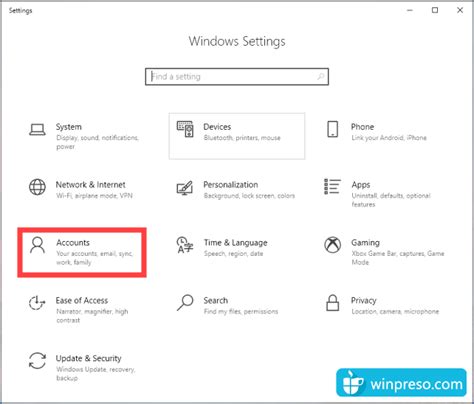The image size is (474, 404).
Task: Open the Network & Internet globe icon
Action: pos(37,187)
